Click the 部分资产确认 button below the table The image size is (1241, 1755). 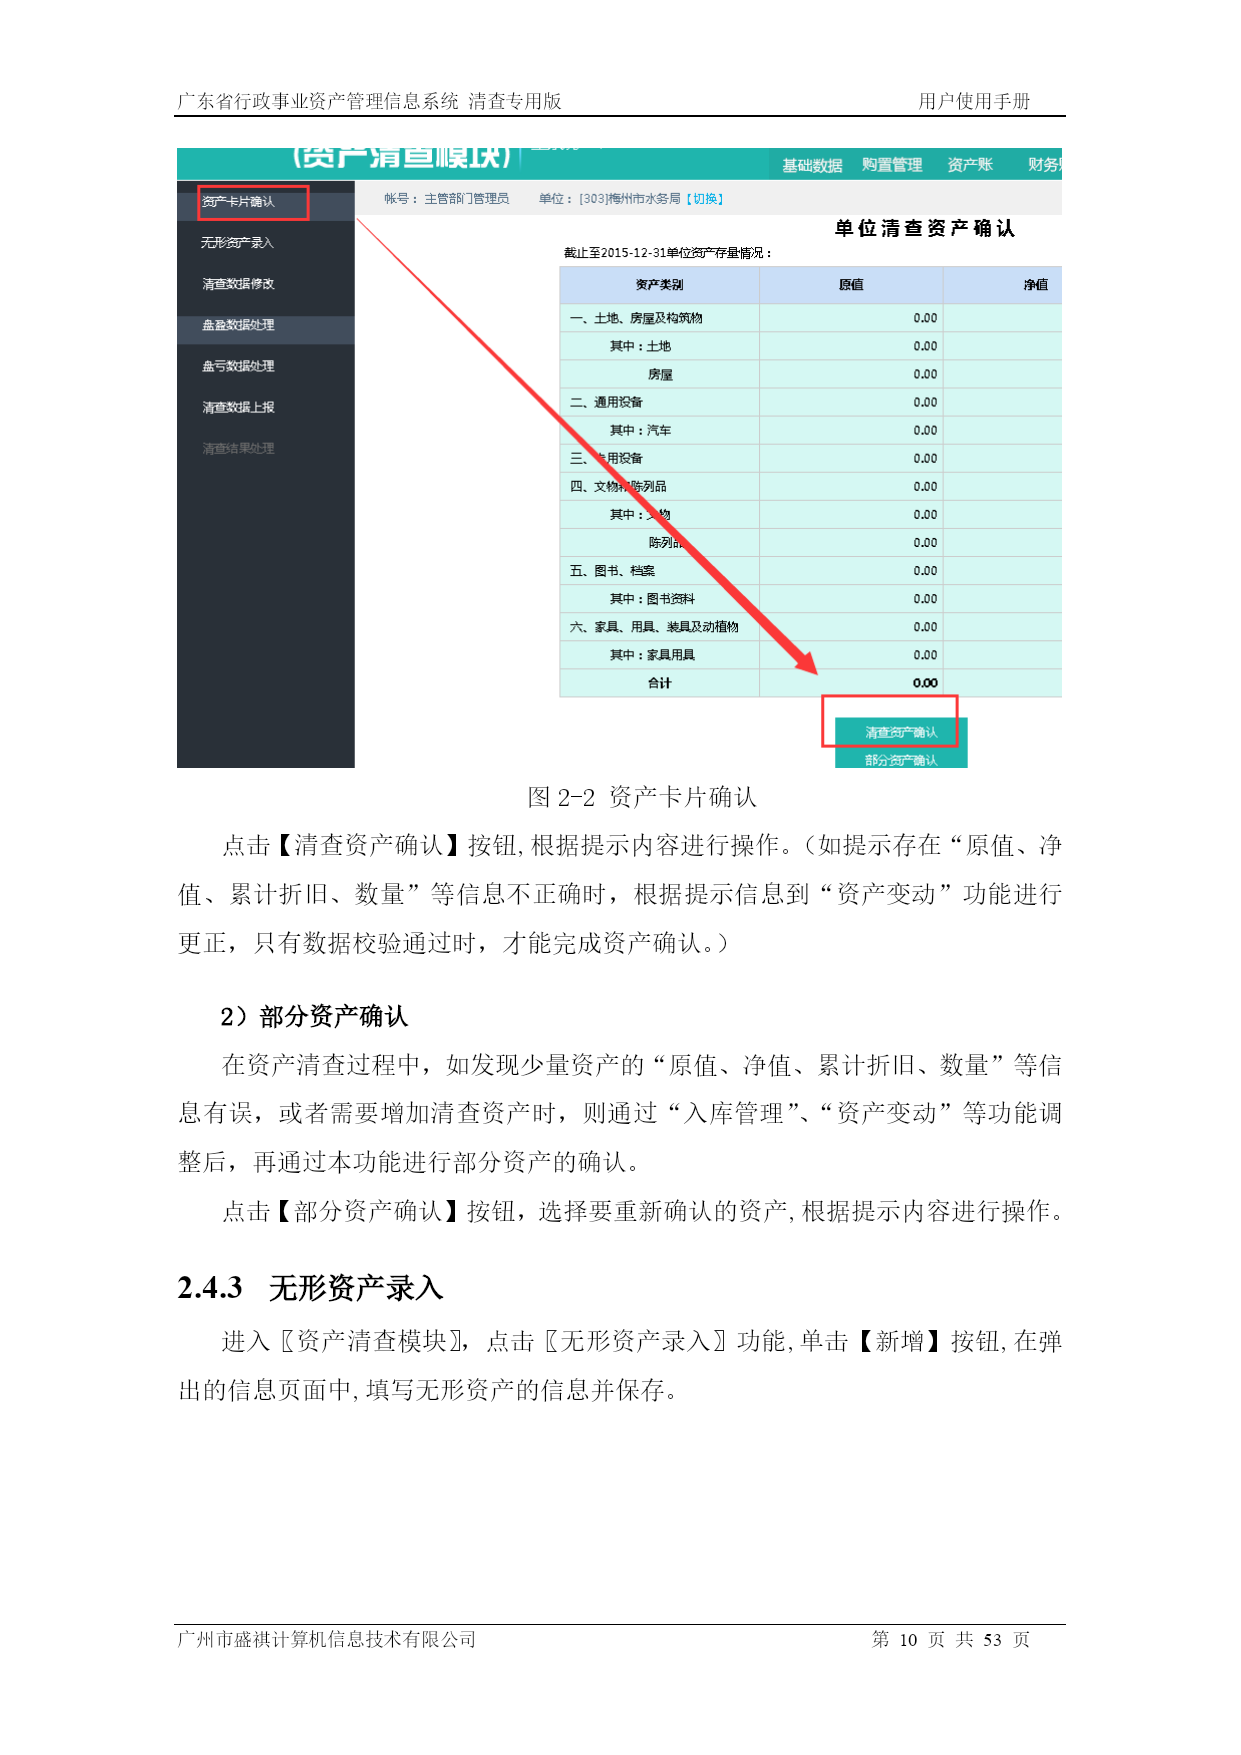(901, 760)
